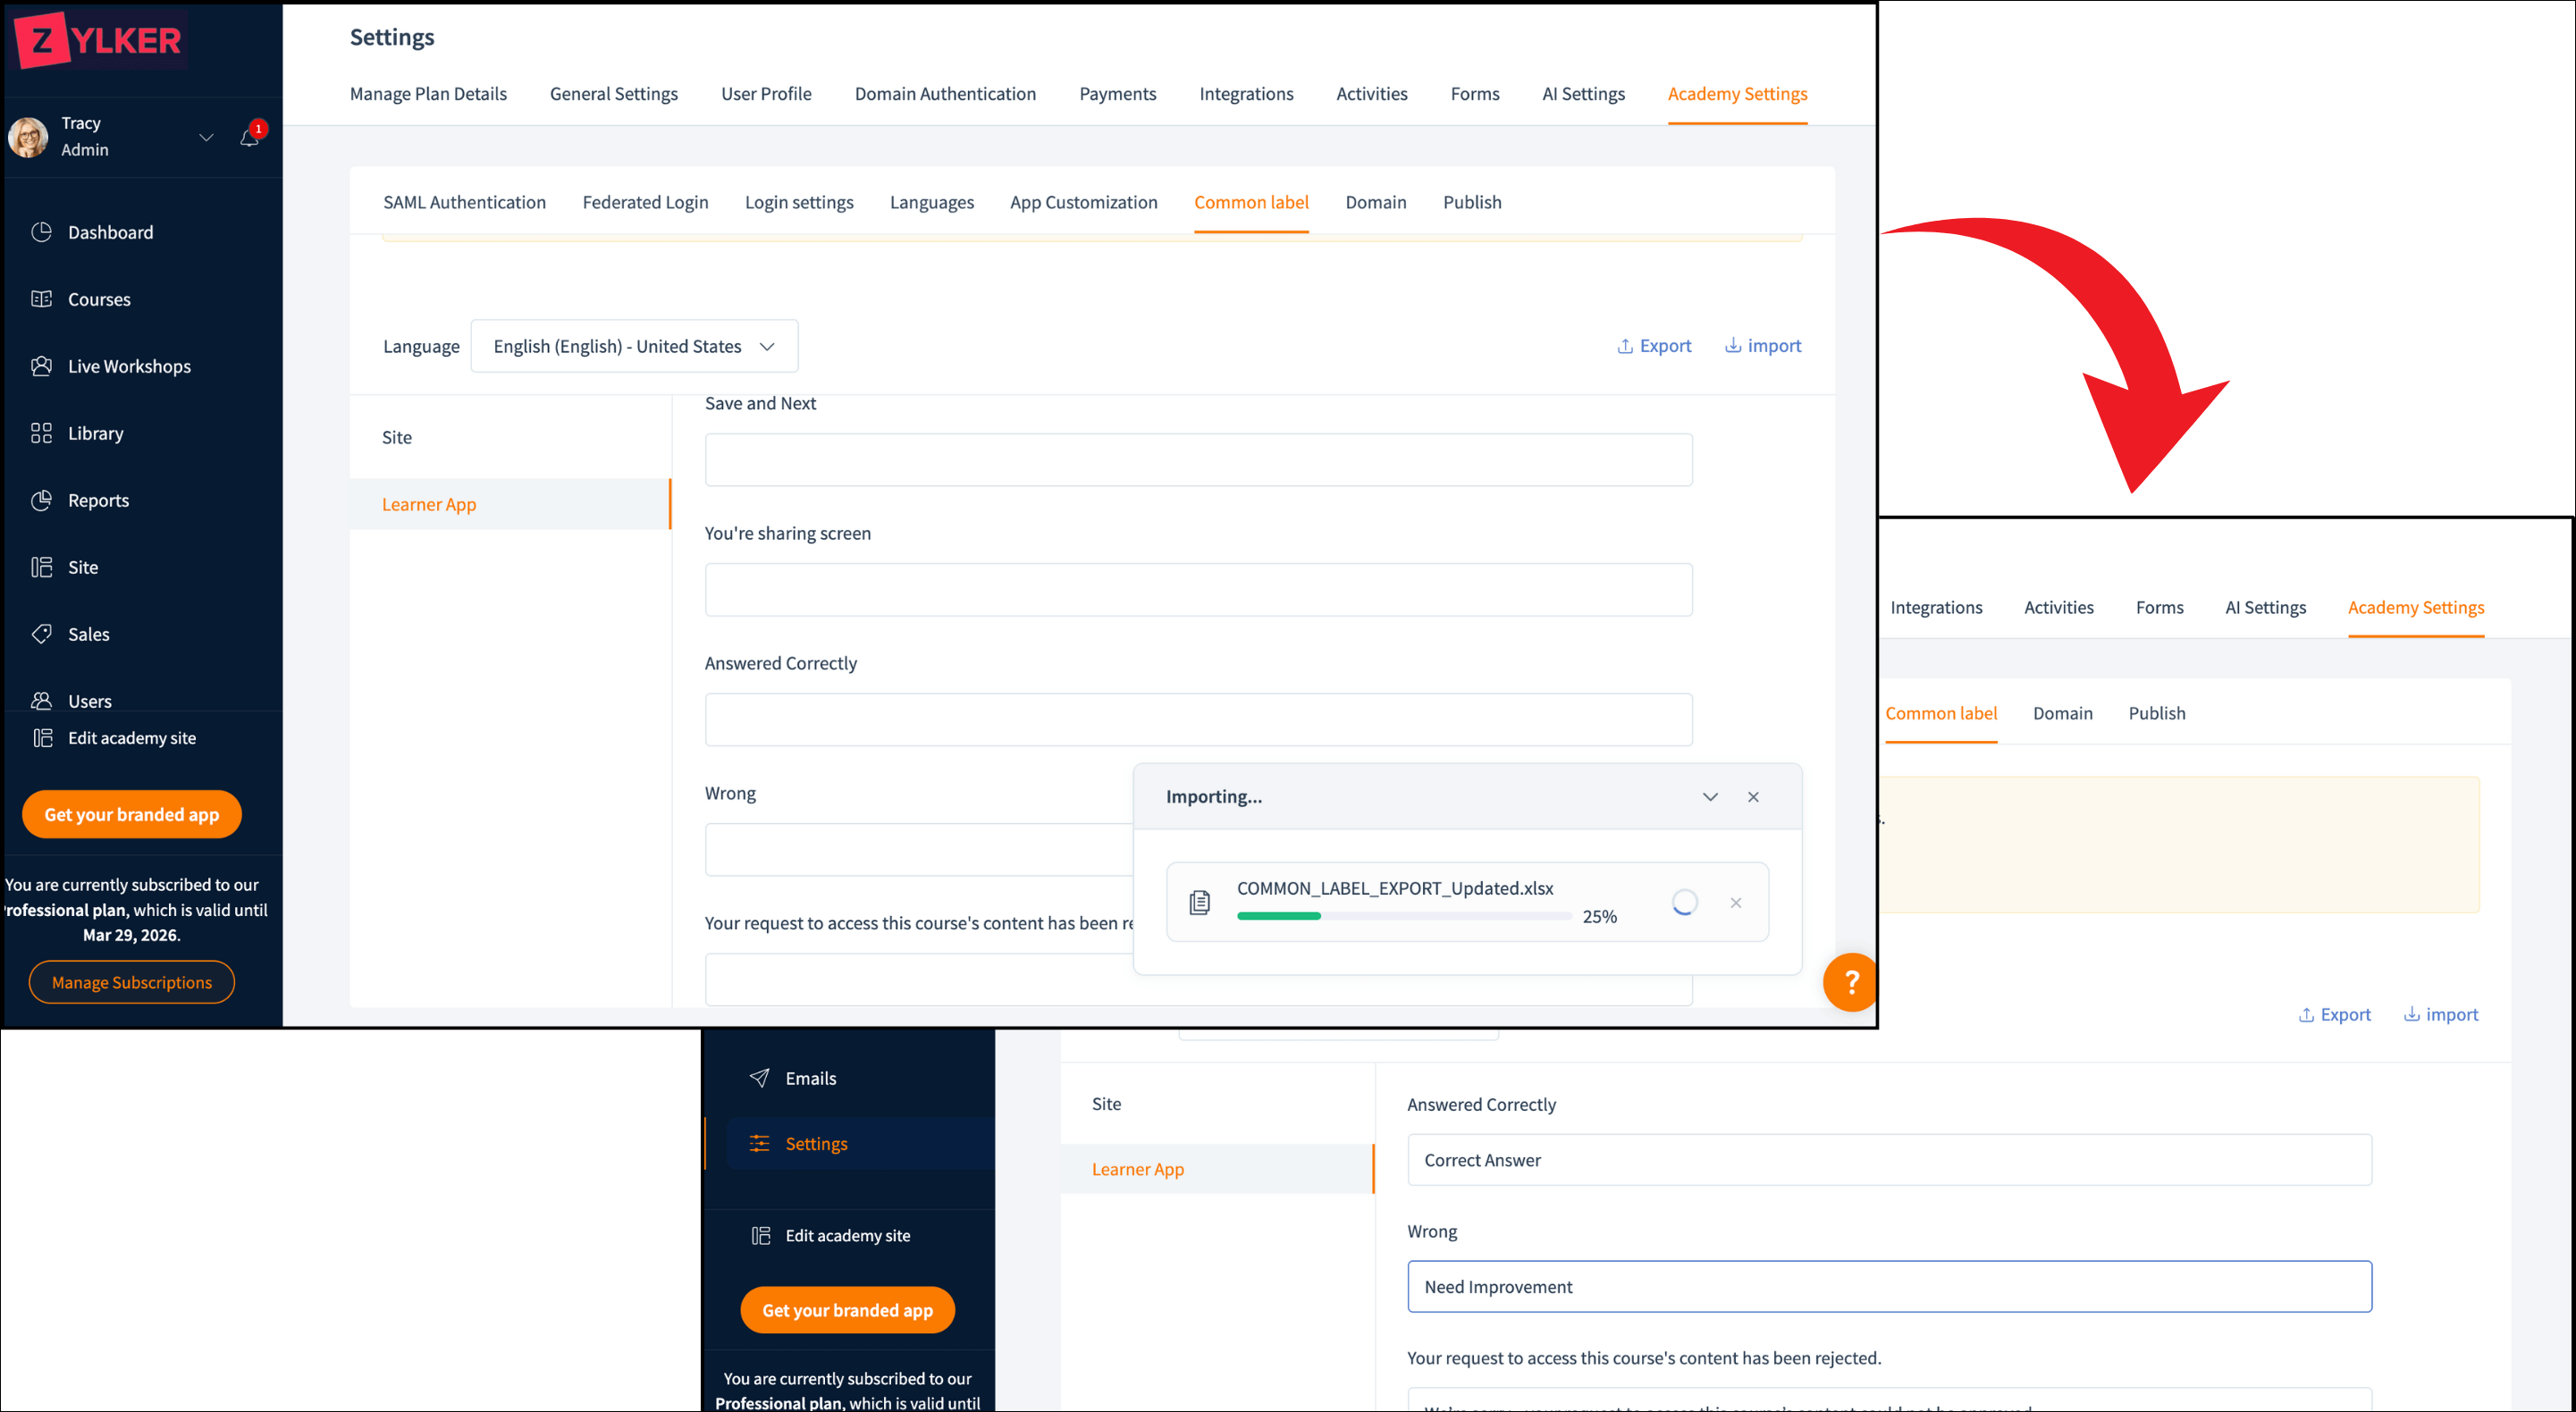Click the import progress bar
The height and width of the screenshot is (1412, 2576).
(1403, 916)
